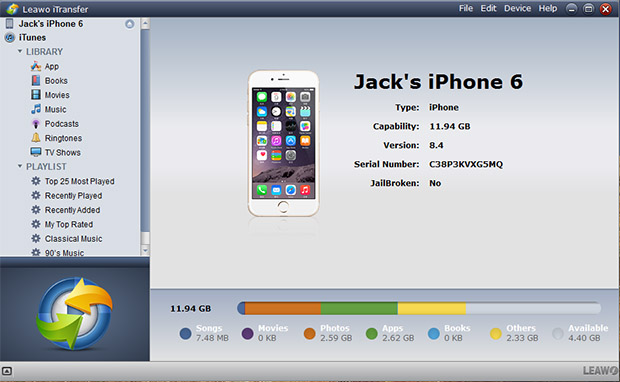Open the Podcasts icon in library

(36, 124)
